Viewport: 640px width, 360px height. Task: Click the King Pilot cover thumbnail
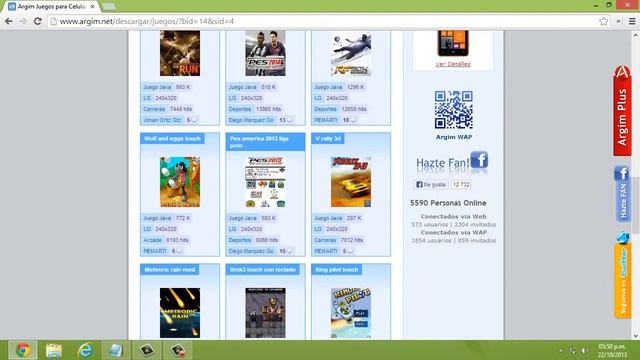(x=351, y=313)
